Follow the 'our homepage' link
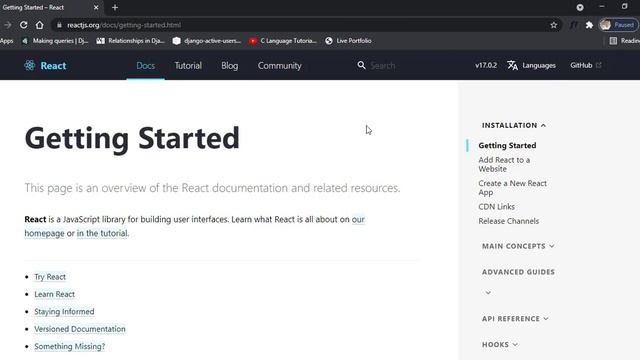640x360 pixels. click(358, 219)
